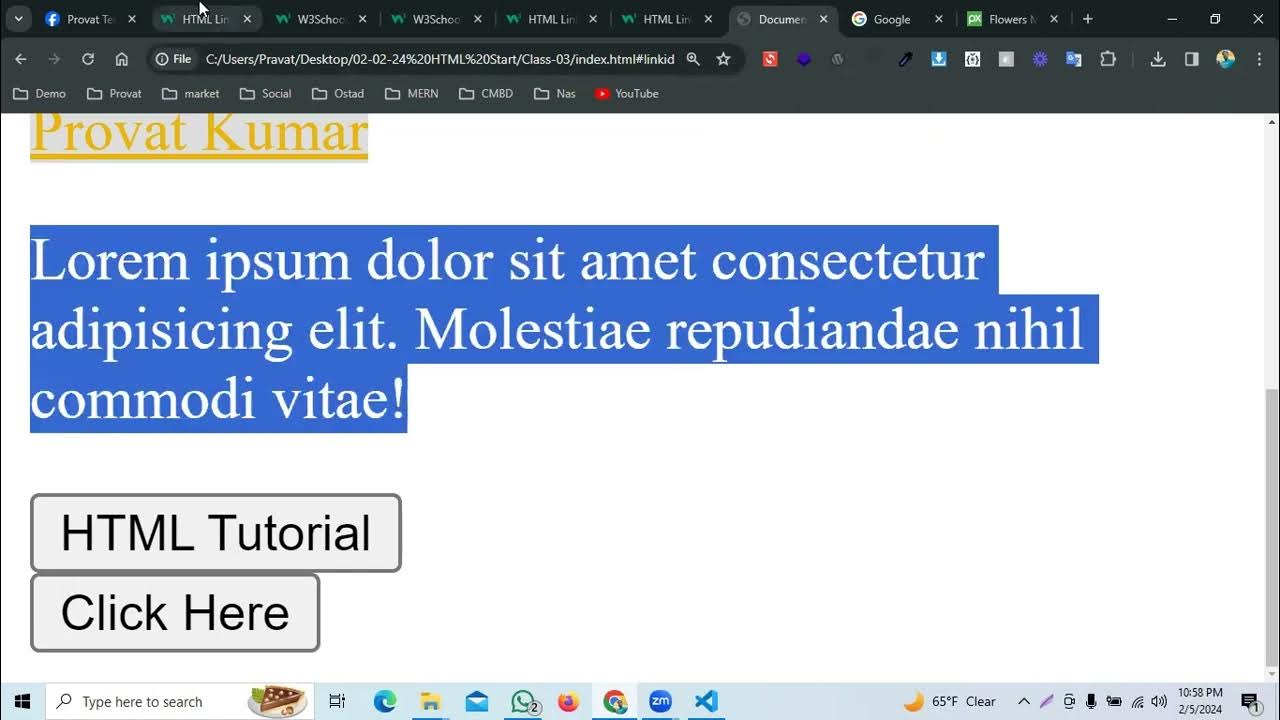
Task: Open the market bookmarks folder
Action: [x=191, y=93]
